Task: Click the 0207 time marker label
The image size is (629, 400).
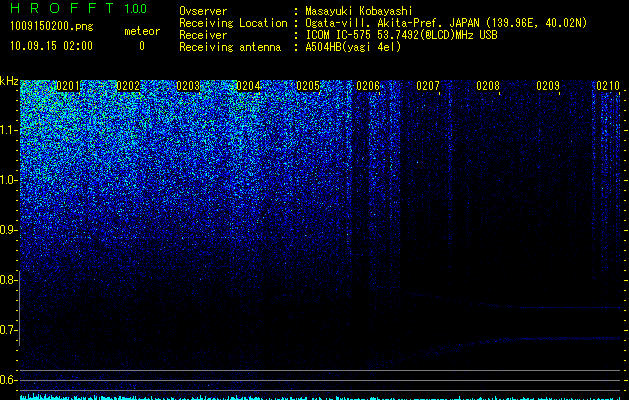Action: [x=428, y=86]
